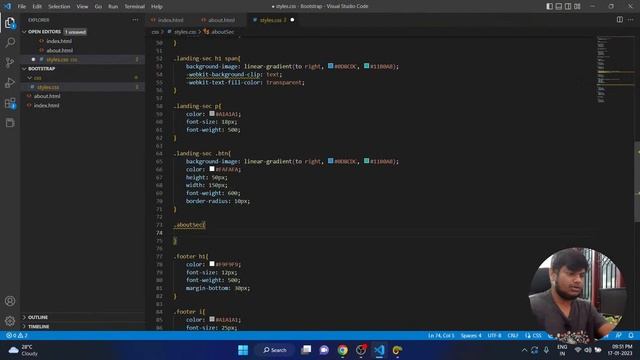Switch to the about.html editor tab

(221, 20)
